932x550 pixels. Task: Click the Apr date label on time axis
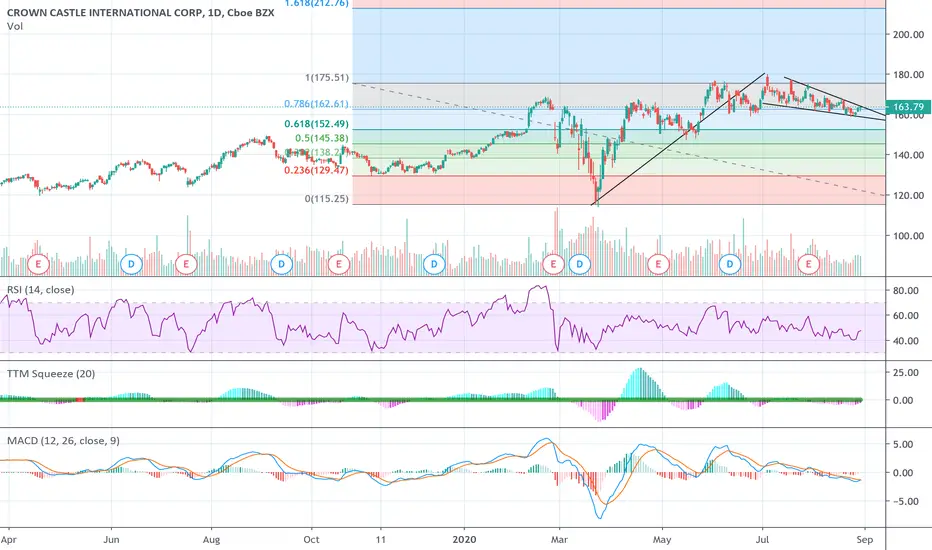pyautogui.click(x=9, y=540)
